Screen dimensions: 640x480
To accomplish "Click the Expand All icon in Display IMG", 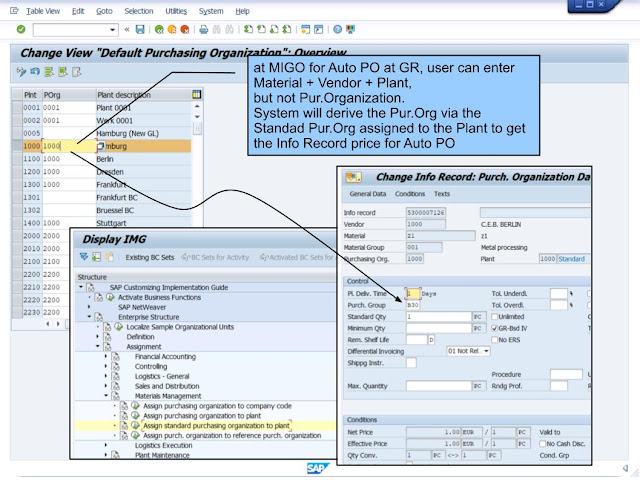I will coord(84,257).
